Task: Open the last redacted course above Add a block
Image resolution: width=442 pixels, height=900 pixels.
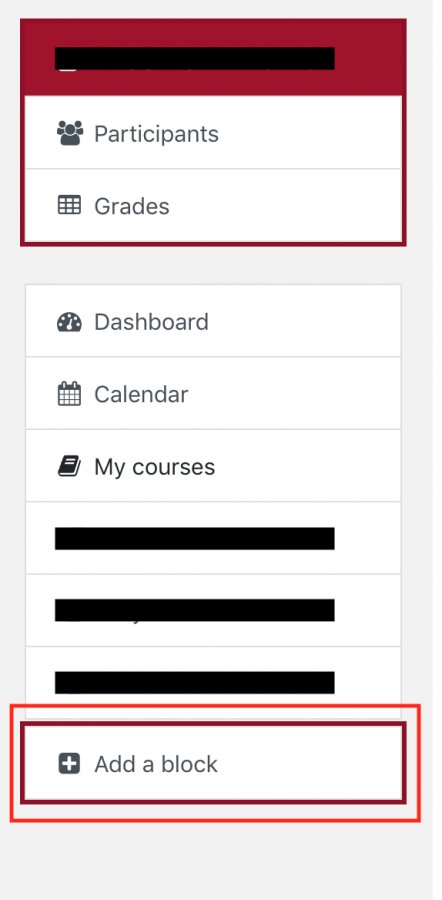Action: 195,682
